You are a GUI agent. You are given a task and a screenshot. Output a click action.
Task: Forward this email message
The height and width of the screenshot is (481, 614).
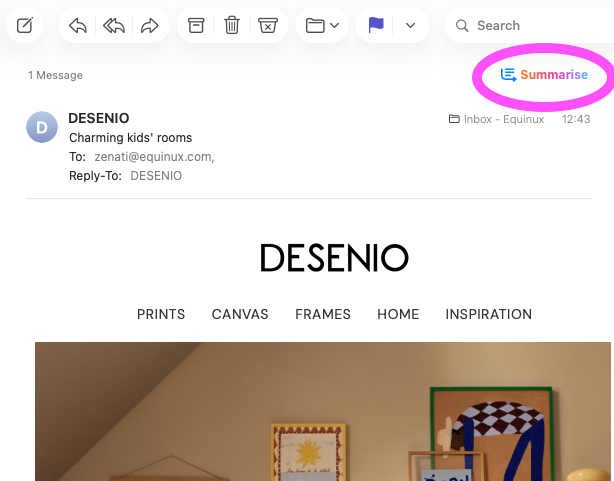[x=150, y=25]
